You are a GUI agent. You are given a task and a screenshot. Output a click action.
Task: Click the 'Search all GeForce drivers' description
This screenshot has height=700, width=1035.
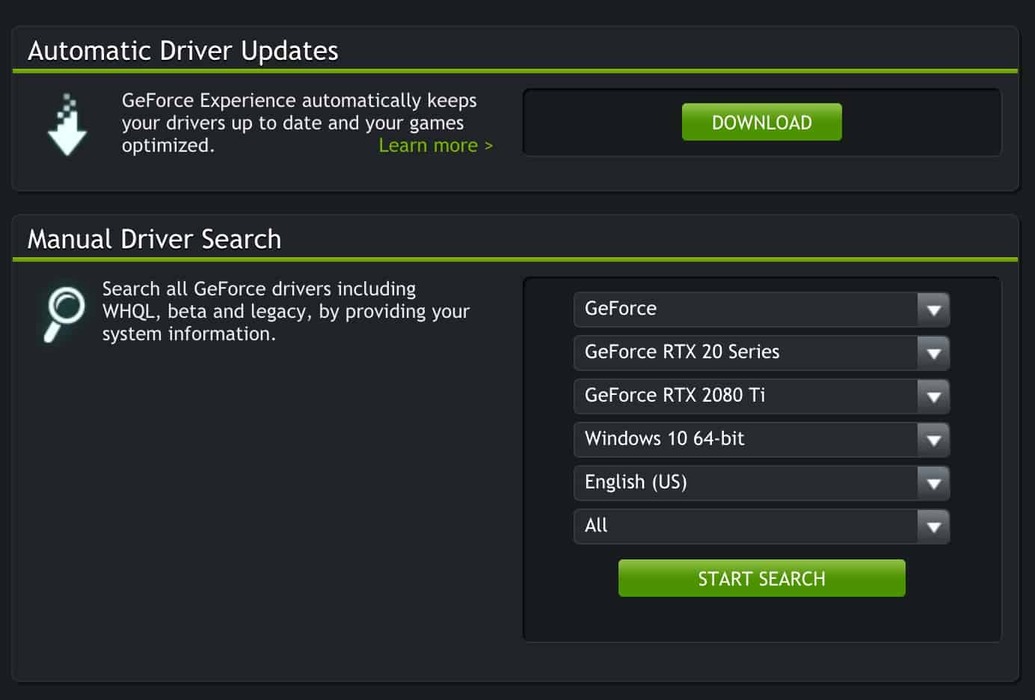pos(286,311)
